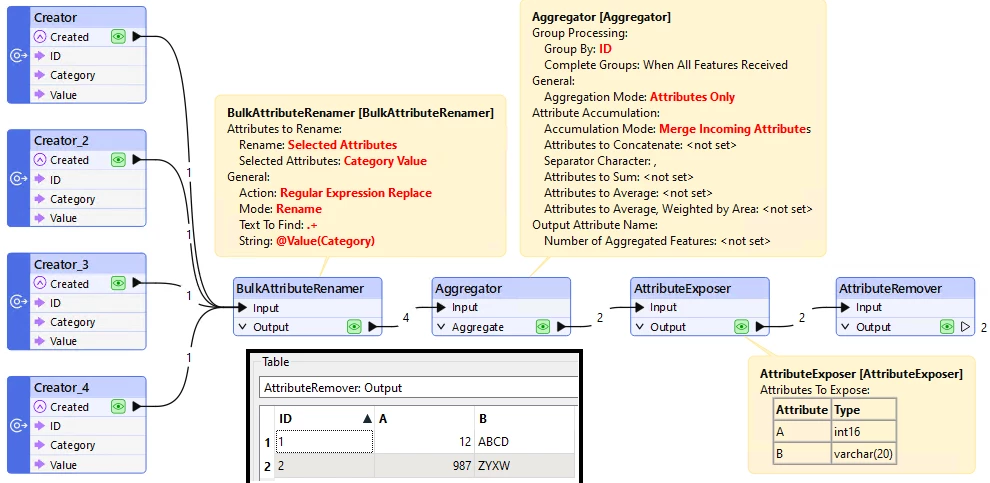Click column B header in table
Image resolution: width=990 pixels, height=483 pixels.
pyautogui.click(x=525, y=419)
